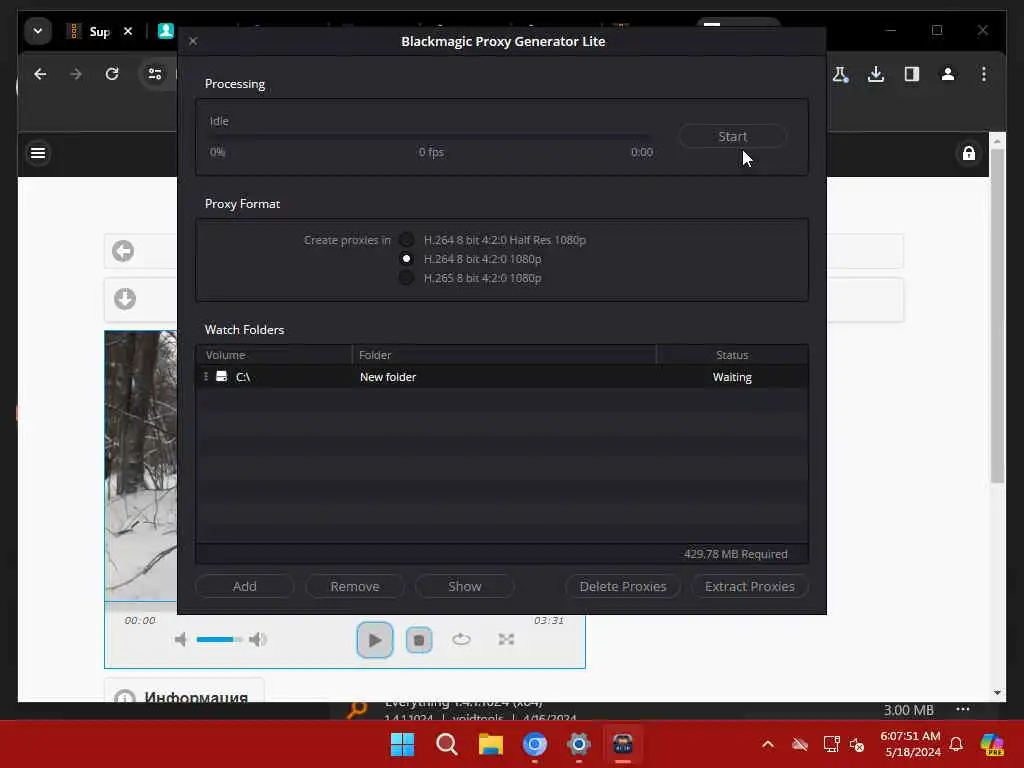The width and height of the screenshot is (1024, 768).
Task: Open the taskbar clock and date
Action: 910,744
